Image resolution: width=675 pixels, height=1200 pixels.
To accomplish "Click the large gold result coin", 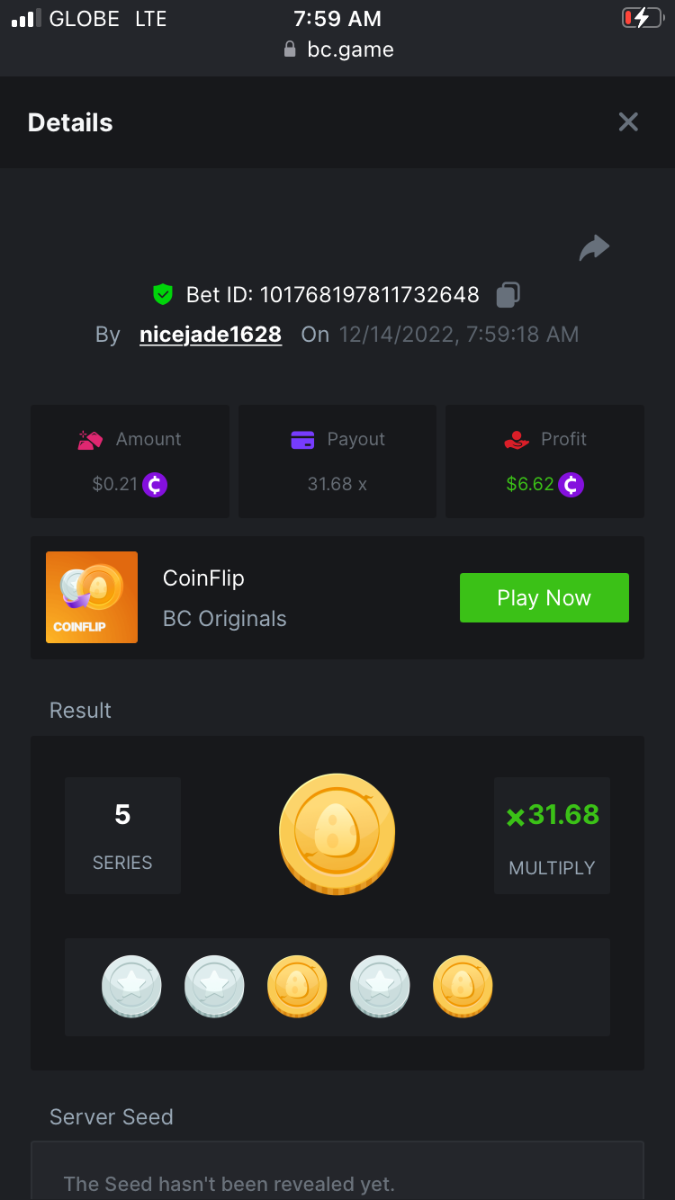I will point(337,834).
